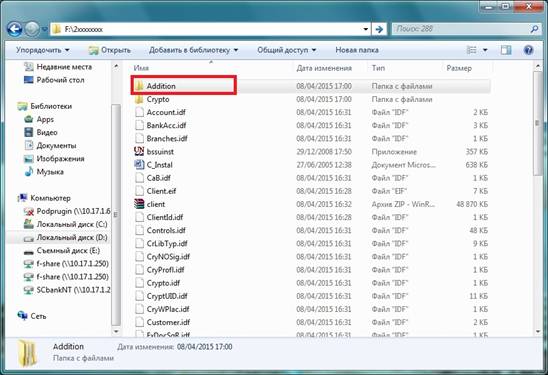Open Apps library in sidebar
This screenshot has height=375, width=548.
[x=39, y=119]
